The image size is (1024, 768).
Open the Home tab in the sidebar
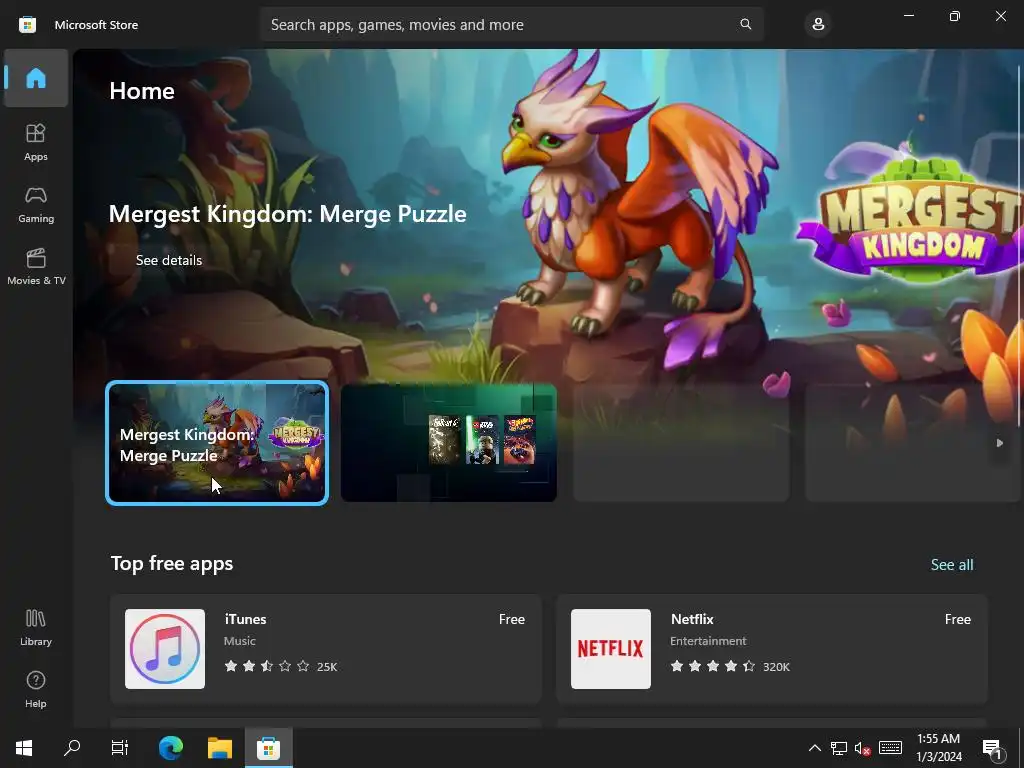coord(36,78)
